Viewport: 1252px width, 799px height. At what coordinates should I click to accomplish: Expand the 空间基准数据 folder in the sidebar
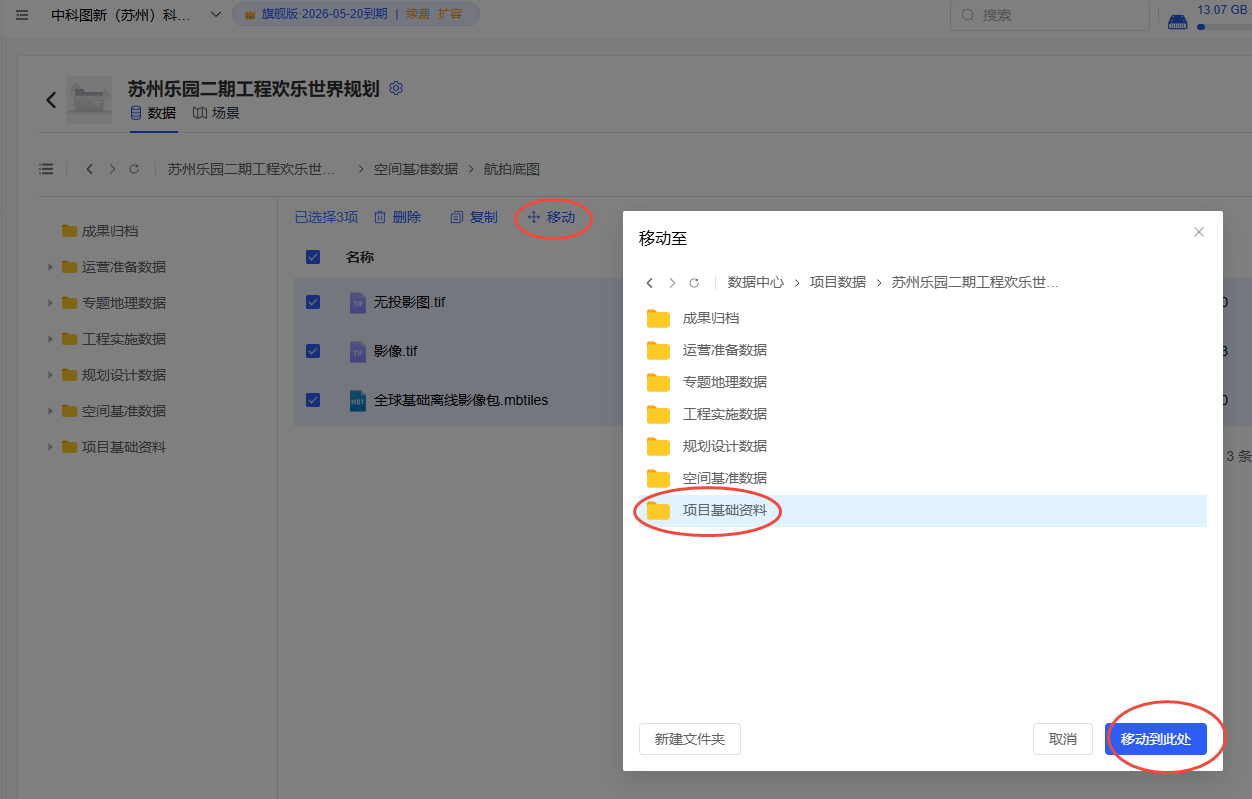(50, 411)
